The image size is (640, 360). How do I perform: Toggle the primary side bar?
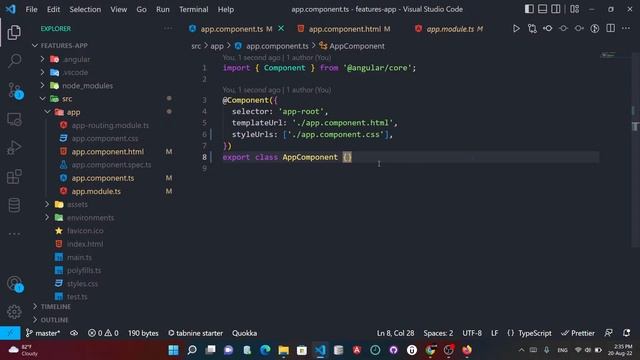[529, 9]
